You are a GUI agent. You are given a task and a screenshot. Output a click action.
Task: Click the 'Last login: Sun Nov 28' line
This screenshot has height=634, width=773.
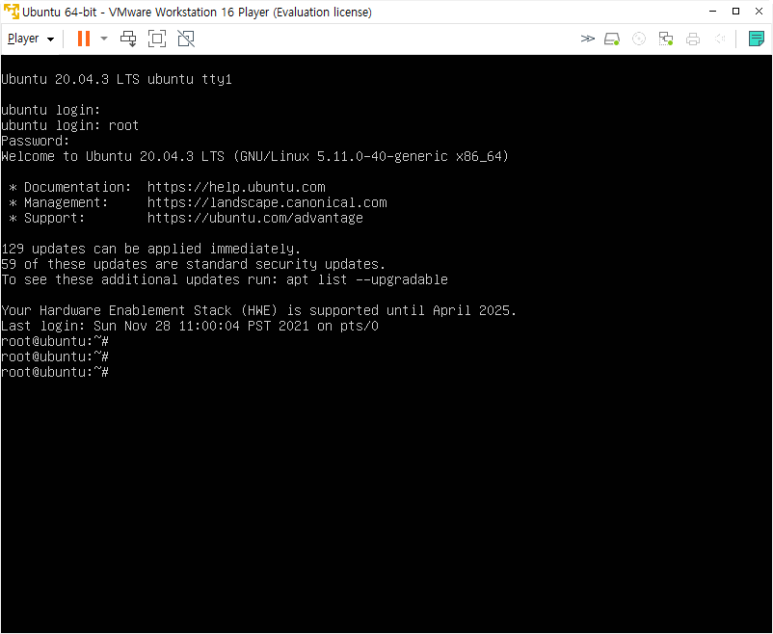tap(190, 326)
